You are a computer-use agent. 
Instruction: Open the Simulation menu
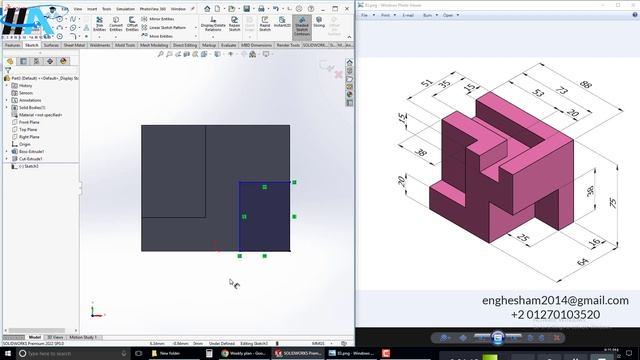pyautogui.click(x=125, y=9)
